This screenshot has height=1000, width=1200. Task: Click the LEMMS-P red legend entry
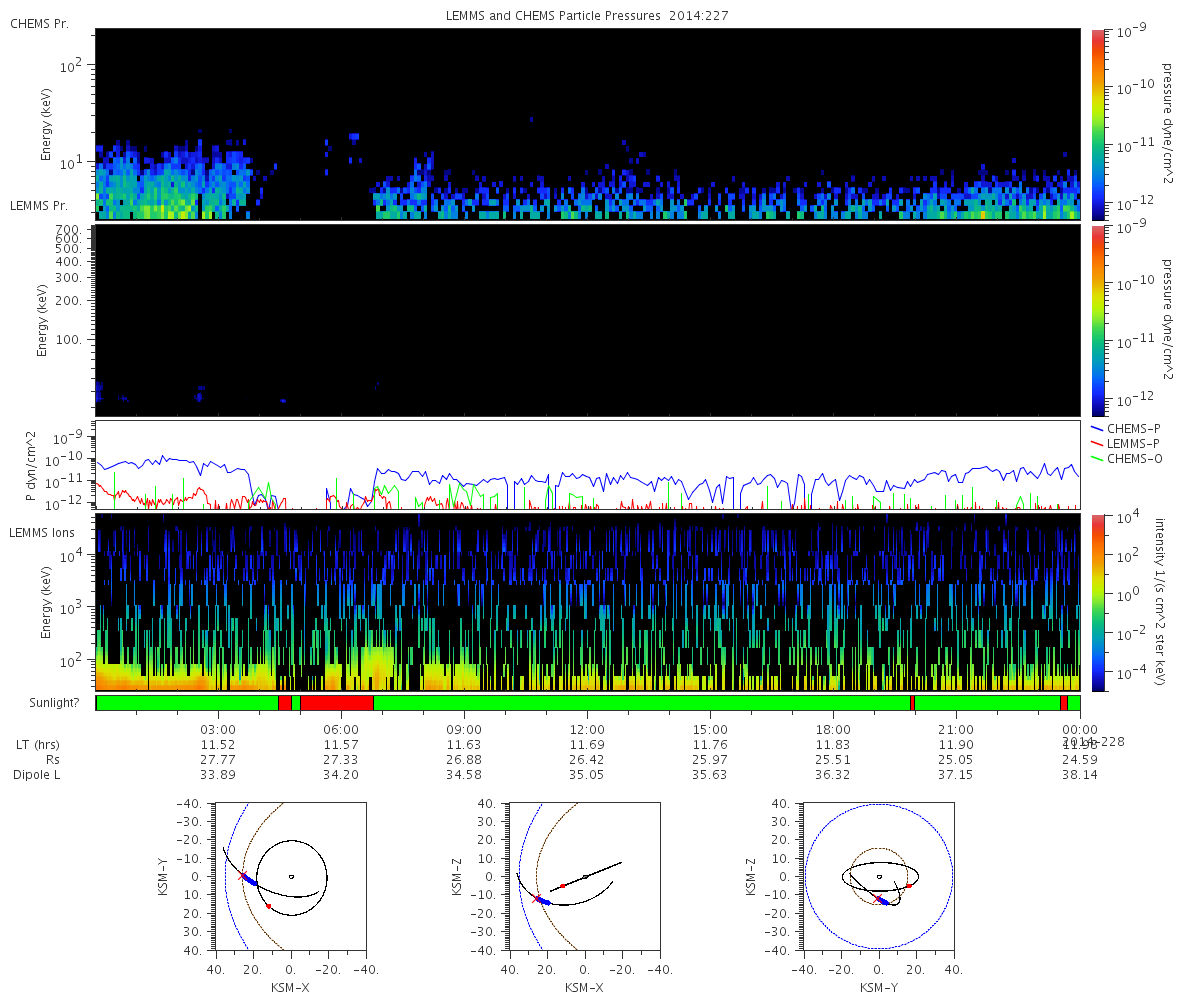(x=1132, y=443)
